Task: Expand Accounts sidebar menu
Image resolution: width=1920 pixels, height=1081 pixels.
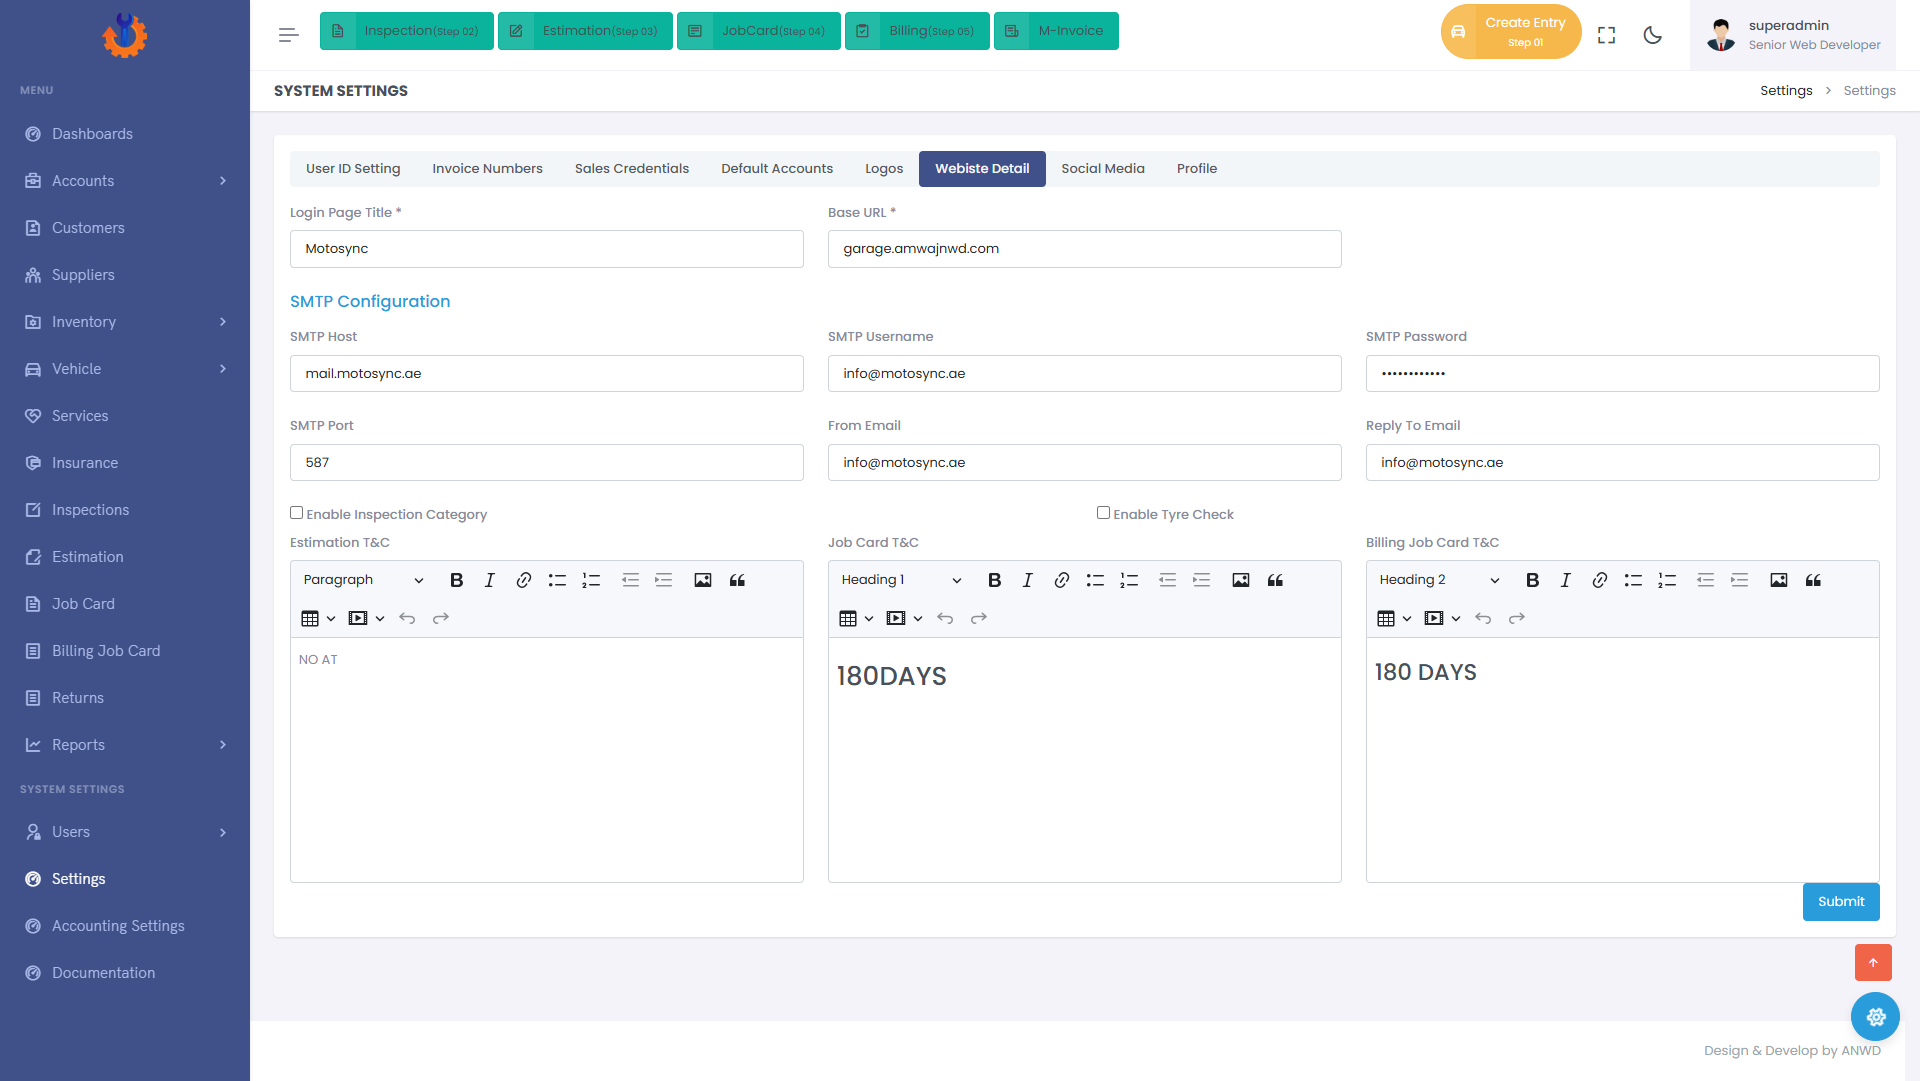Action: pyautogui.click(x=125, y=181)
